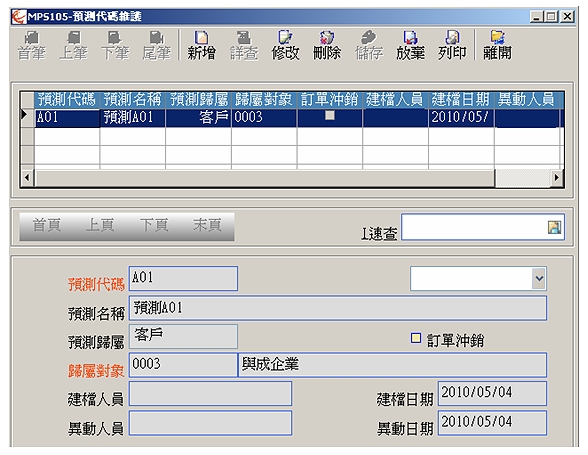588x455 pixels.
Task: Toggle 訂單沖銷 checkbox in grid row A01
Action: (x=330, y=115)
